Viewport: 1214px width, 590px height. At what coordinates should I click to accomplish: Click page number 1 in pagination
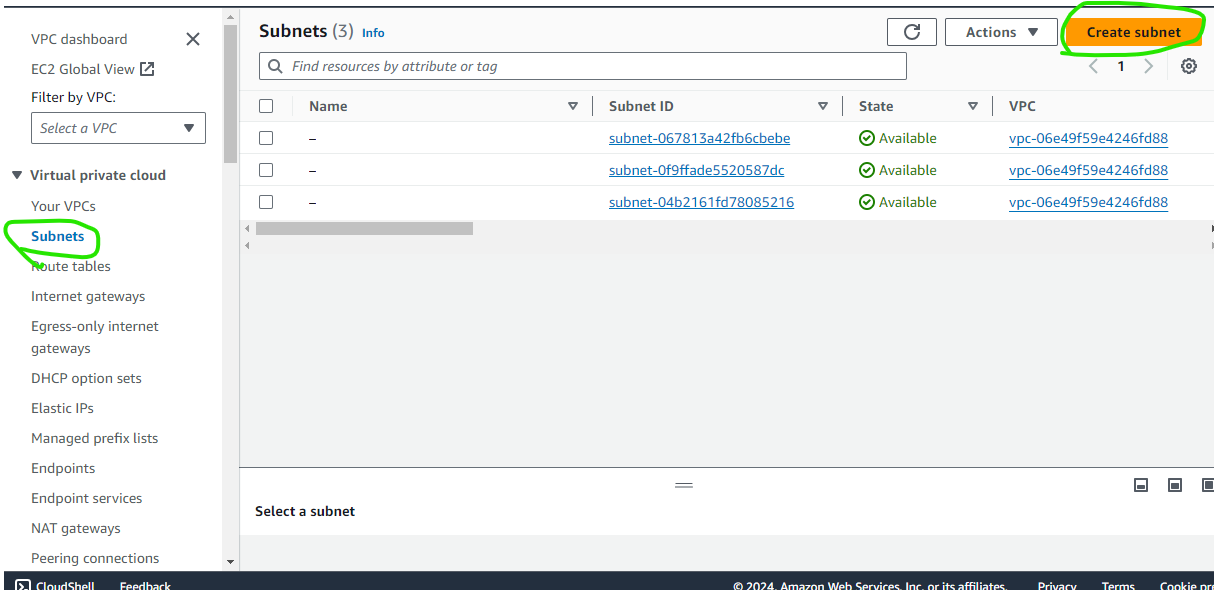point(1121,66)
